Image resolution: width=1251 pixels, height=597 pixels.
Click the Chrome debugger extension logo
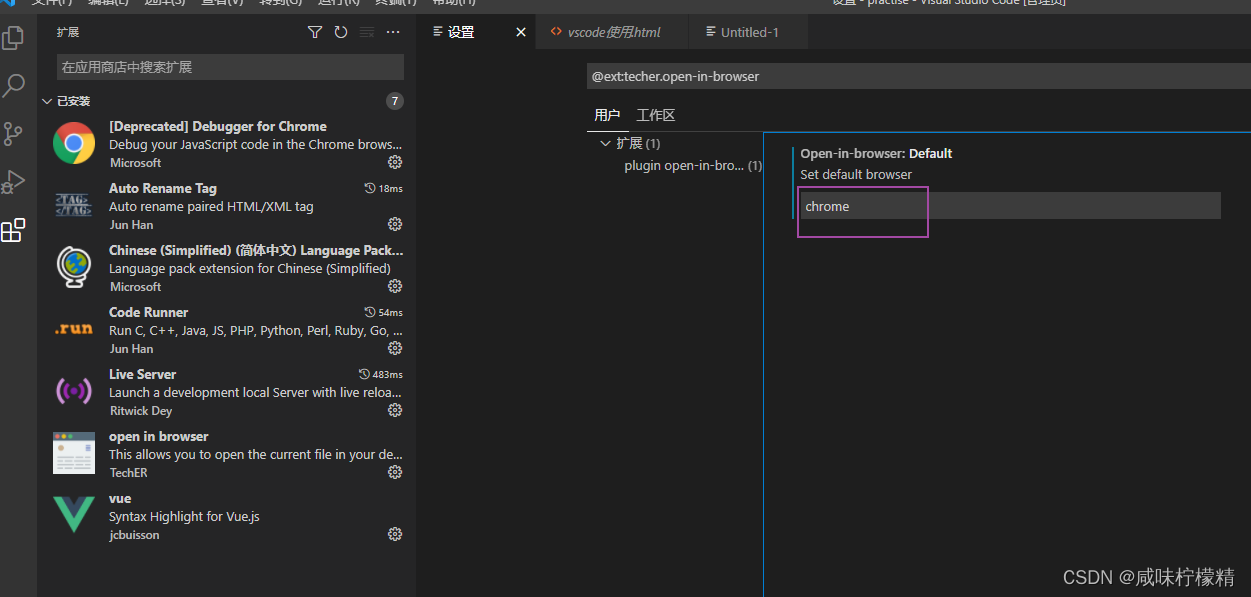pos(74,143)
